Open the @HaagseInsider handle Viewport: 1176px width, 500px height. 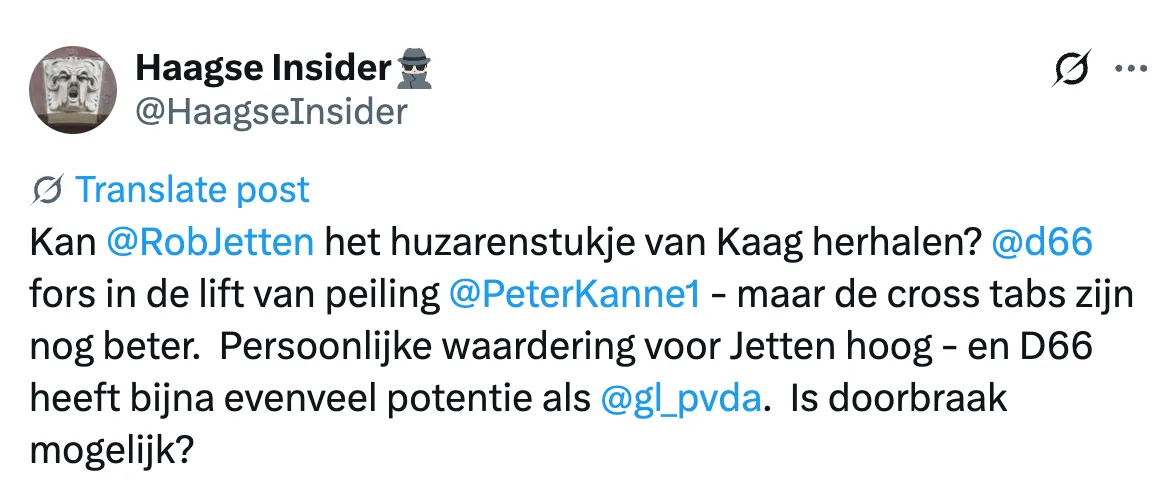coord(272,112)
